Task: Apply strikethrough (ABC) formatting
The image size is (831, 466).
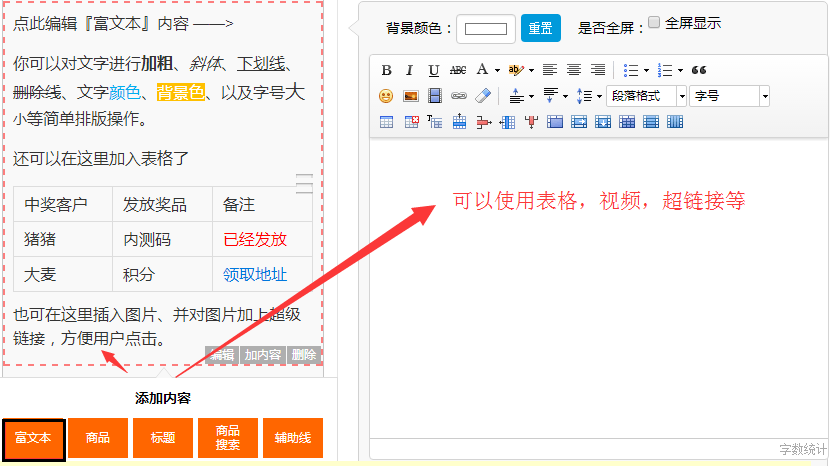Action: click(457, 70)
